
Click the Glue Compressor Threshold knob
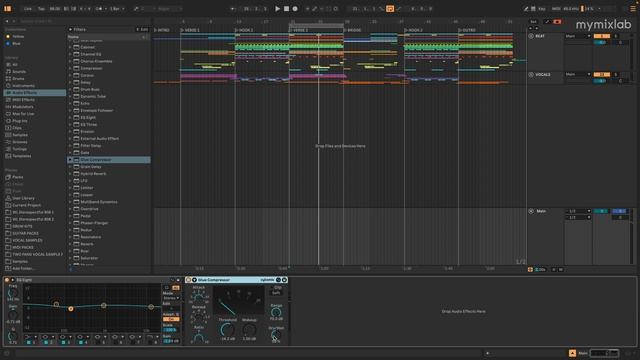[x=227, y=329]
